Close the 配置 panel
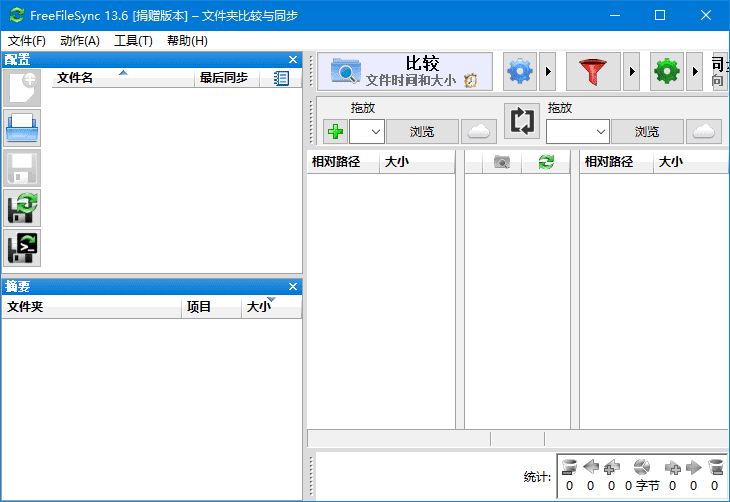The image size is (730, 502). click(x=293, y=60)
